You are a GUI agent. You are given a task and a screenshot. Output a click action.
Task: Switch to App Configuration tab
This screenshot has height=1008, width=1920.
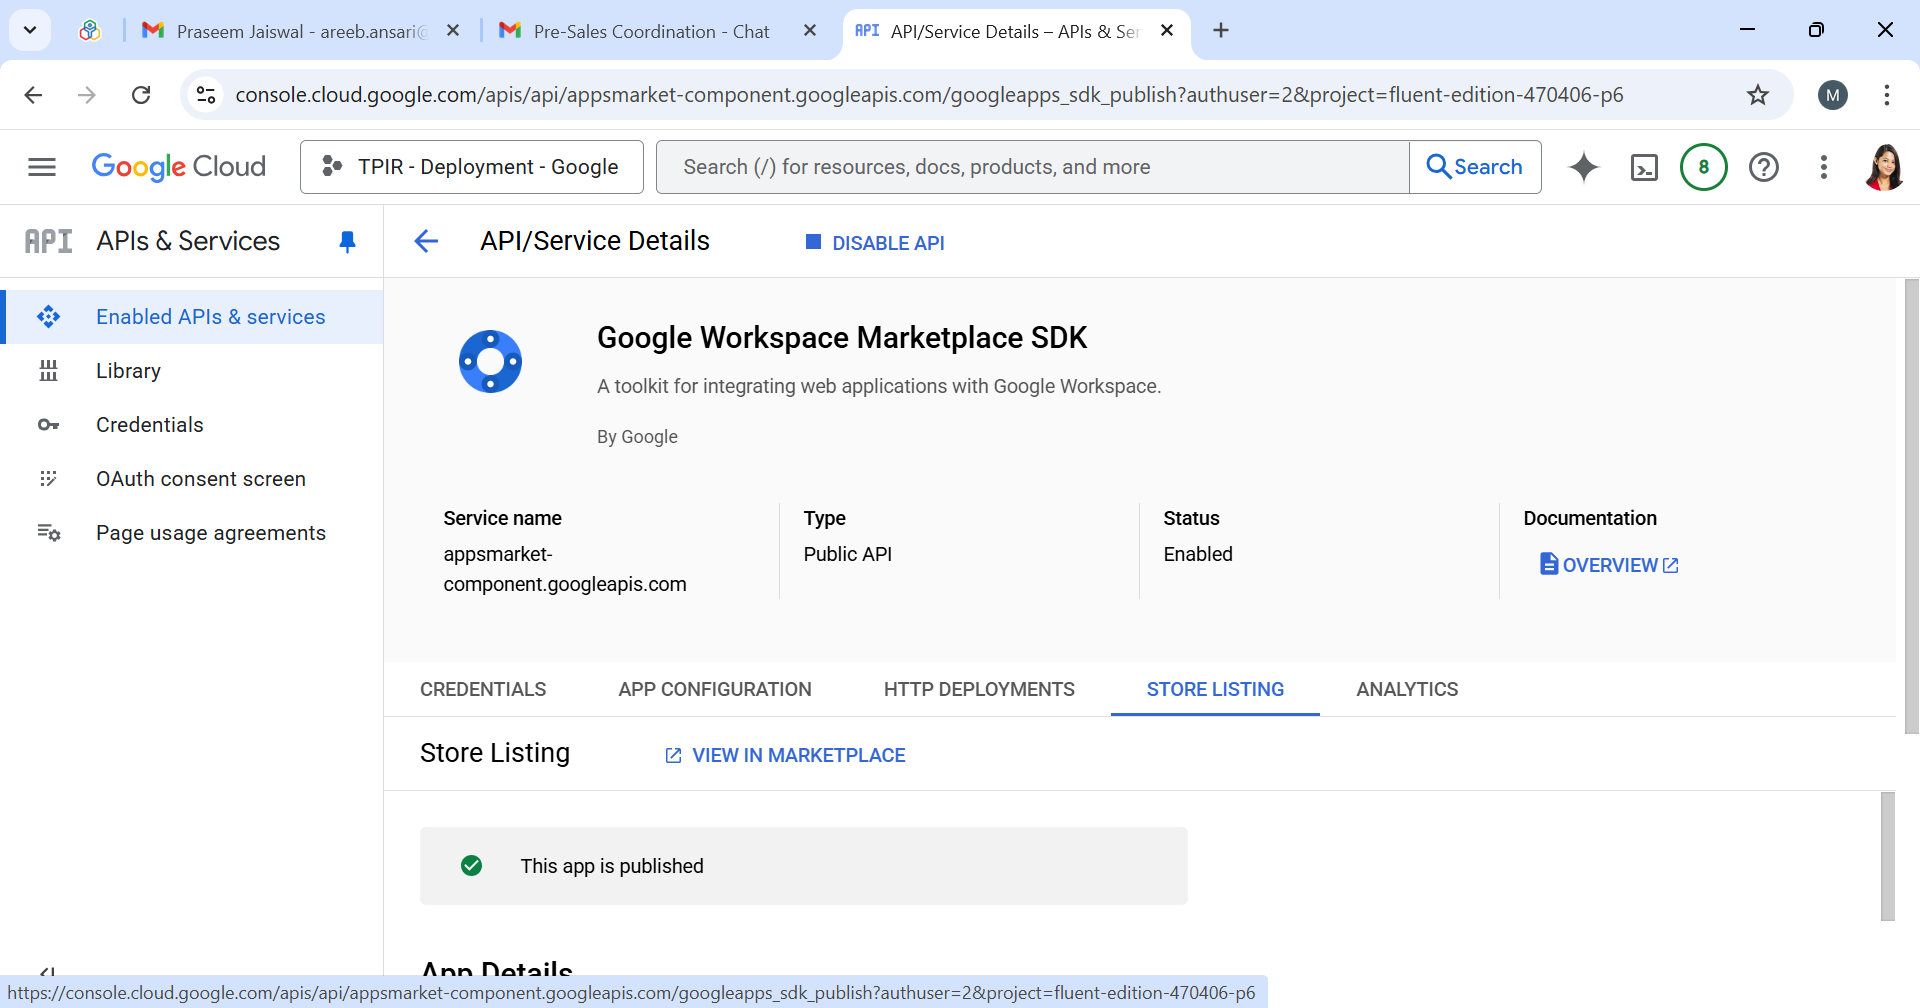(715, 689)
